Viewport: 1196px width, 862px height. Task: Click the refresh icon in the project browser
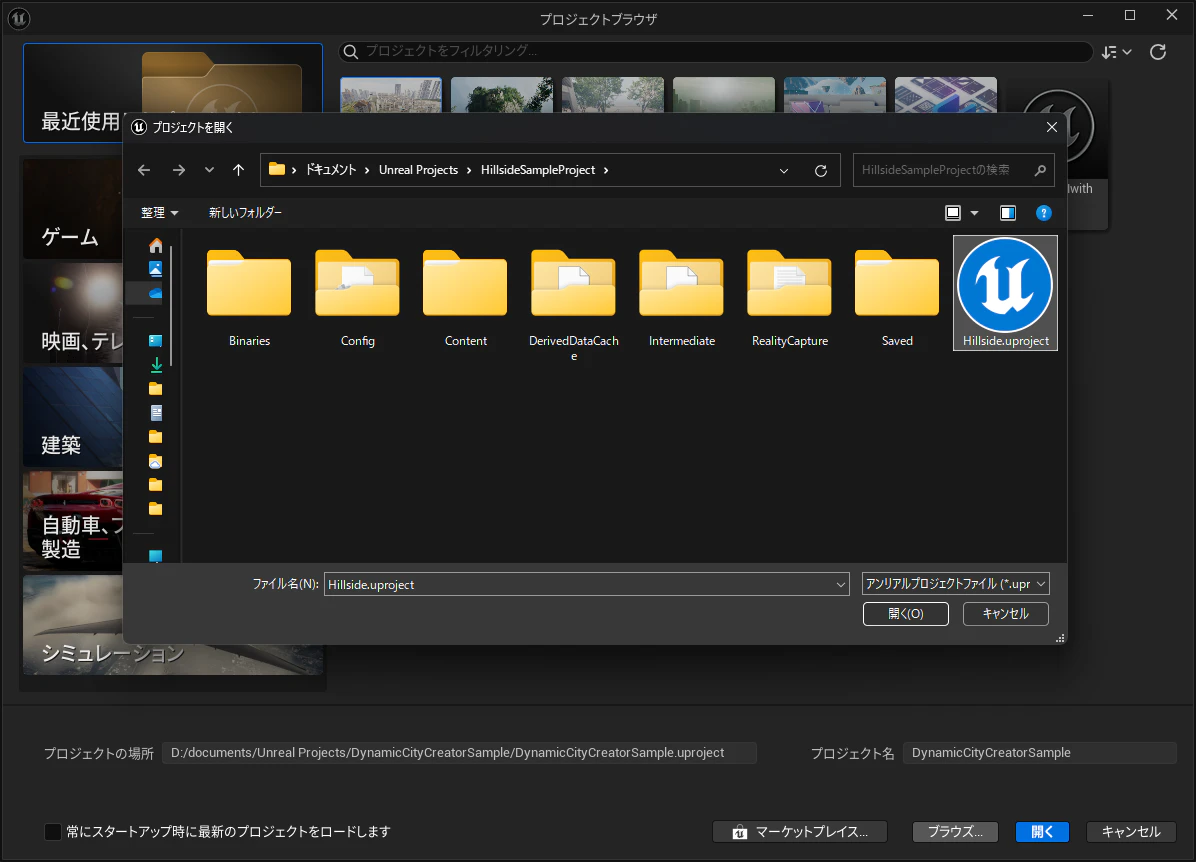tap(1158, 52)
